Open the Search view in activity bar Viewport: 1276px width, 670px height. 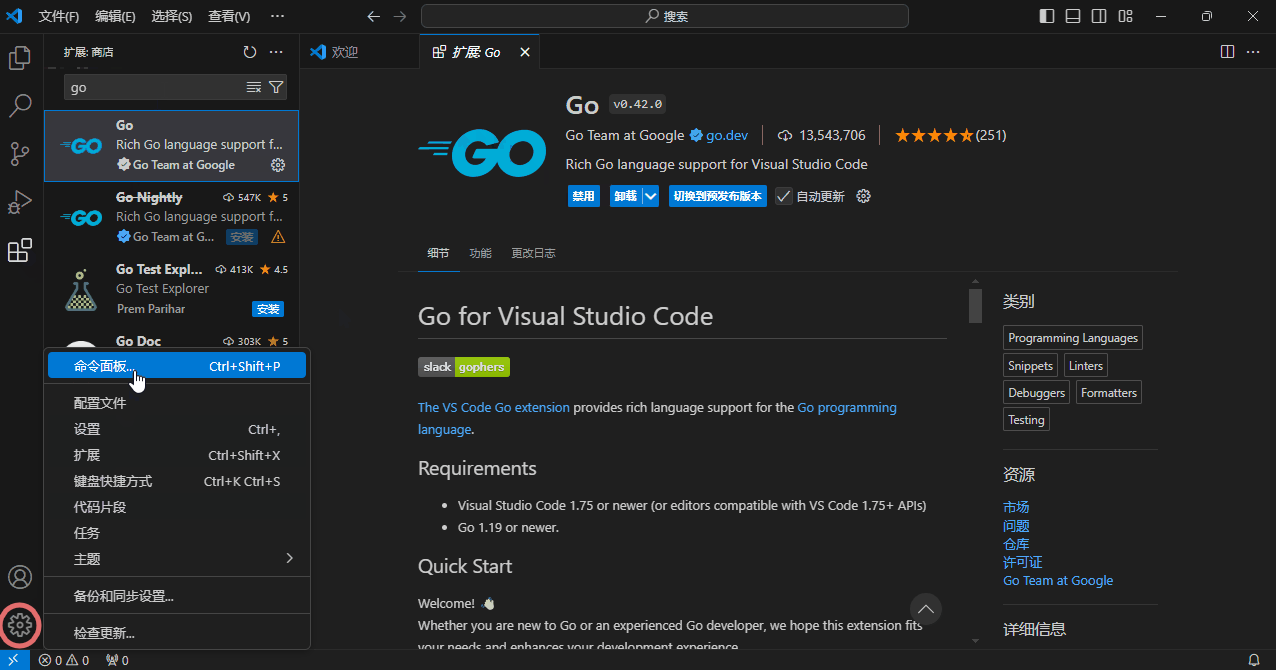20,106
